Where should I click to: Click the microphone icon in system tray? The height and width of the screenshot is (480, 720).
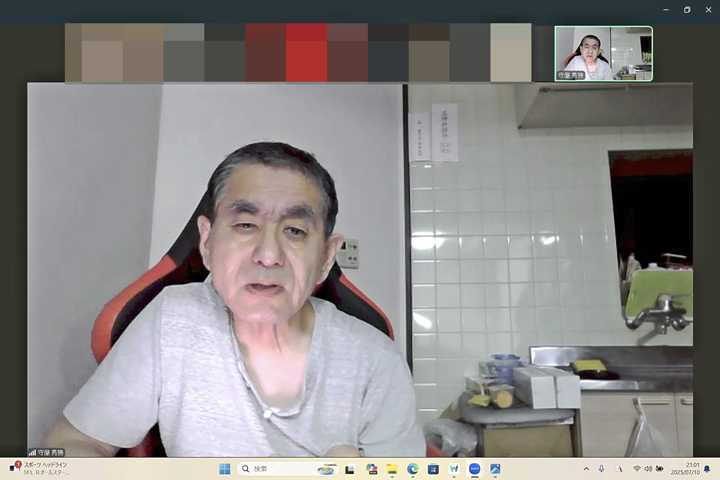coord(601,468)
